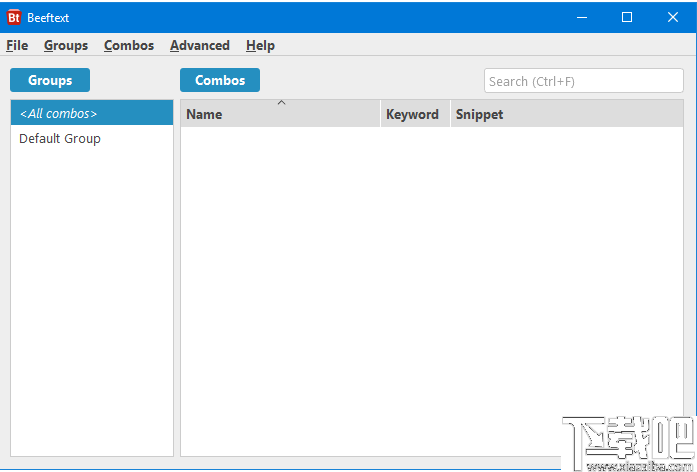Close the Beeftext window
The width and height of the screenshot is (697, 472).
(673, 17)
